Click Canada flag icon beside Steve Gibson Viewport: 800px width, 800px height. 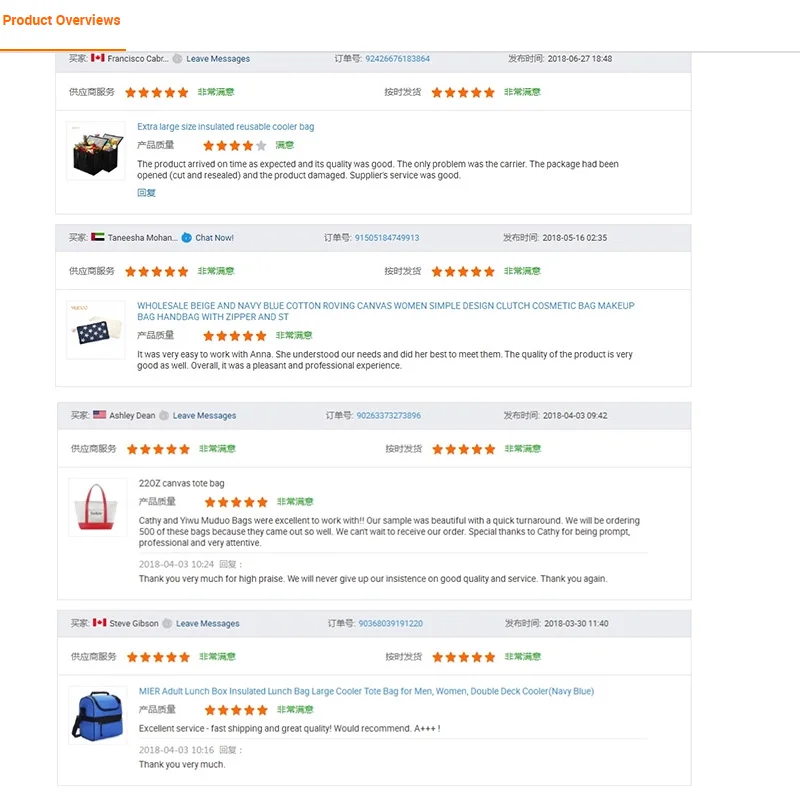pos(100,623)
